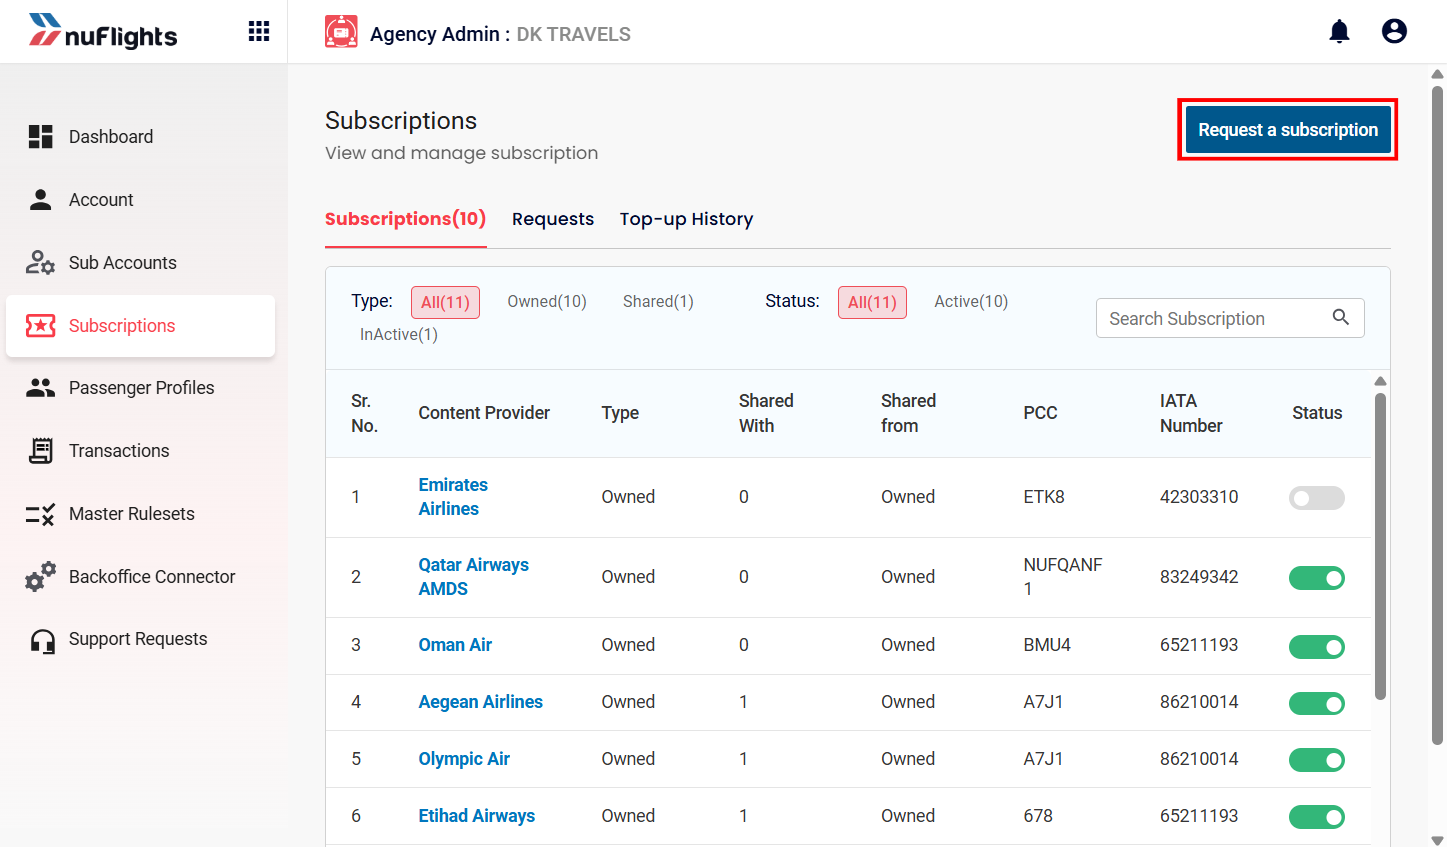
Task: Click the Support Requests headset icon
Action: click(x=42, y=640)
